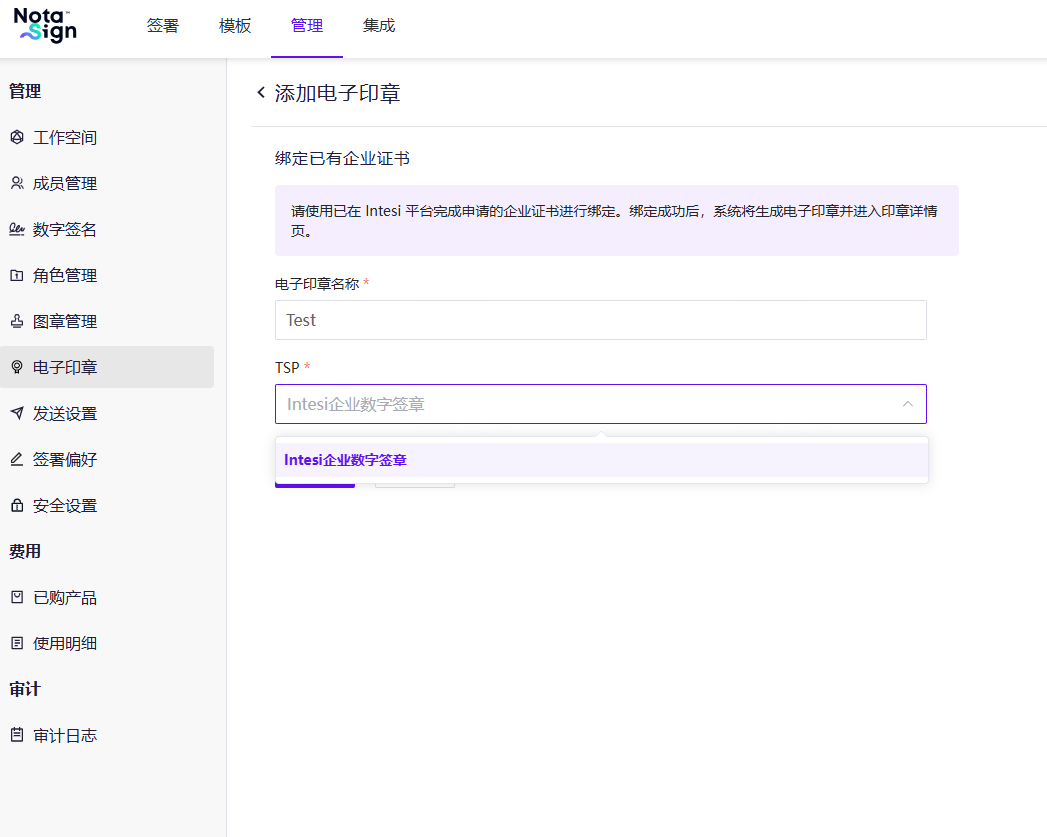Open the 集成 tab

pyautogui.click(x=379, y=26)
